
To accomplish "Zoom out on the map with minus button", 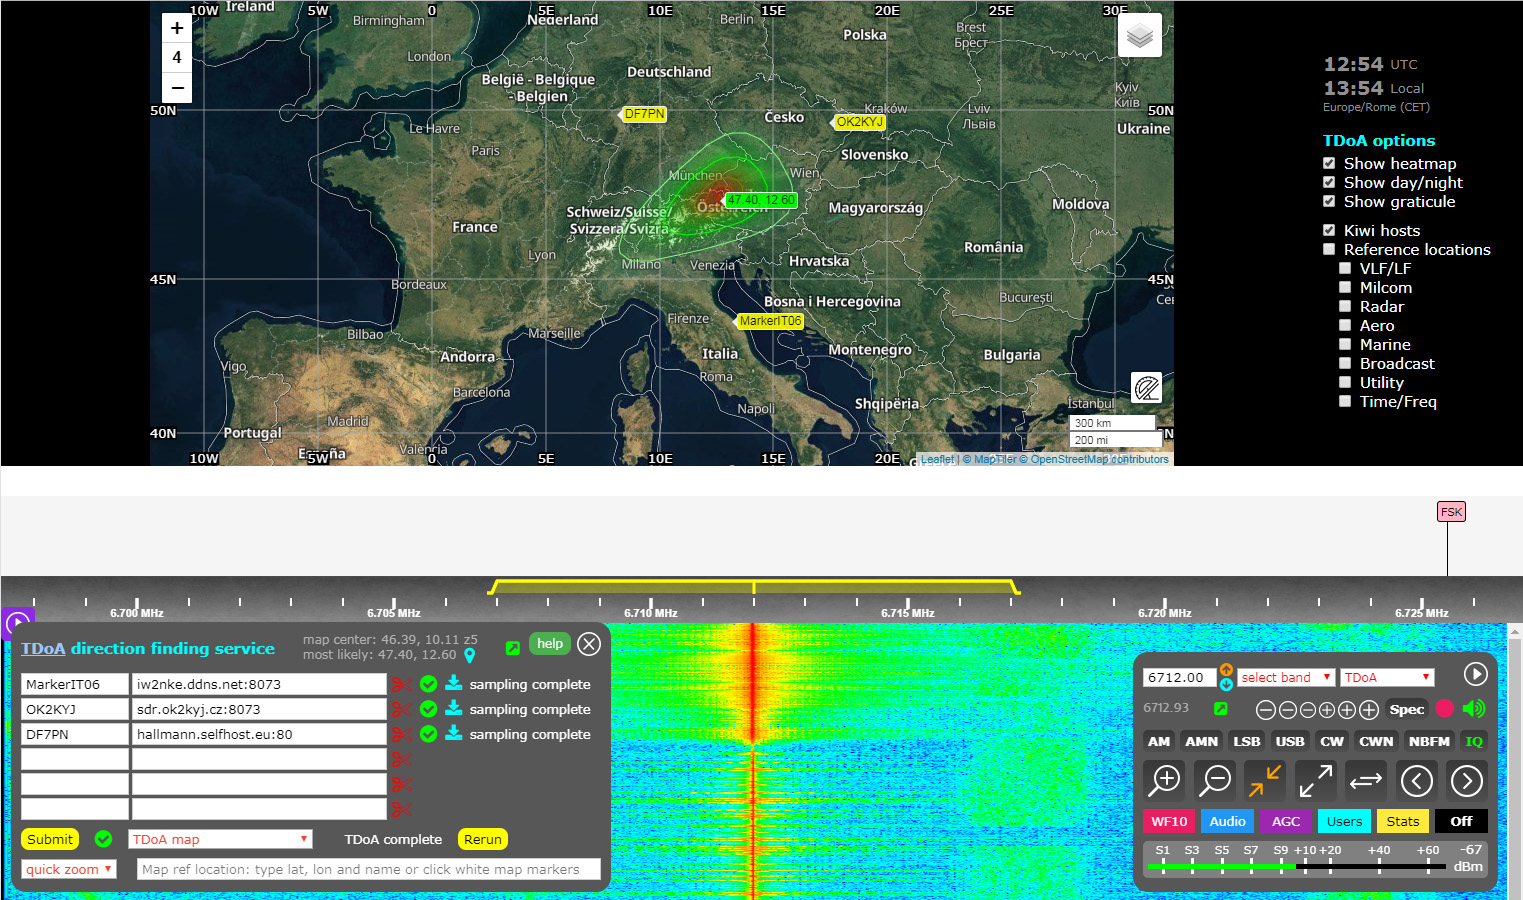I will click(177, 88).
